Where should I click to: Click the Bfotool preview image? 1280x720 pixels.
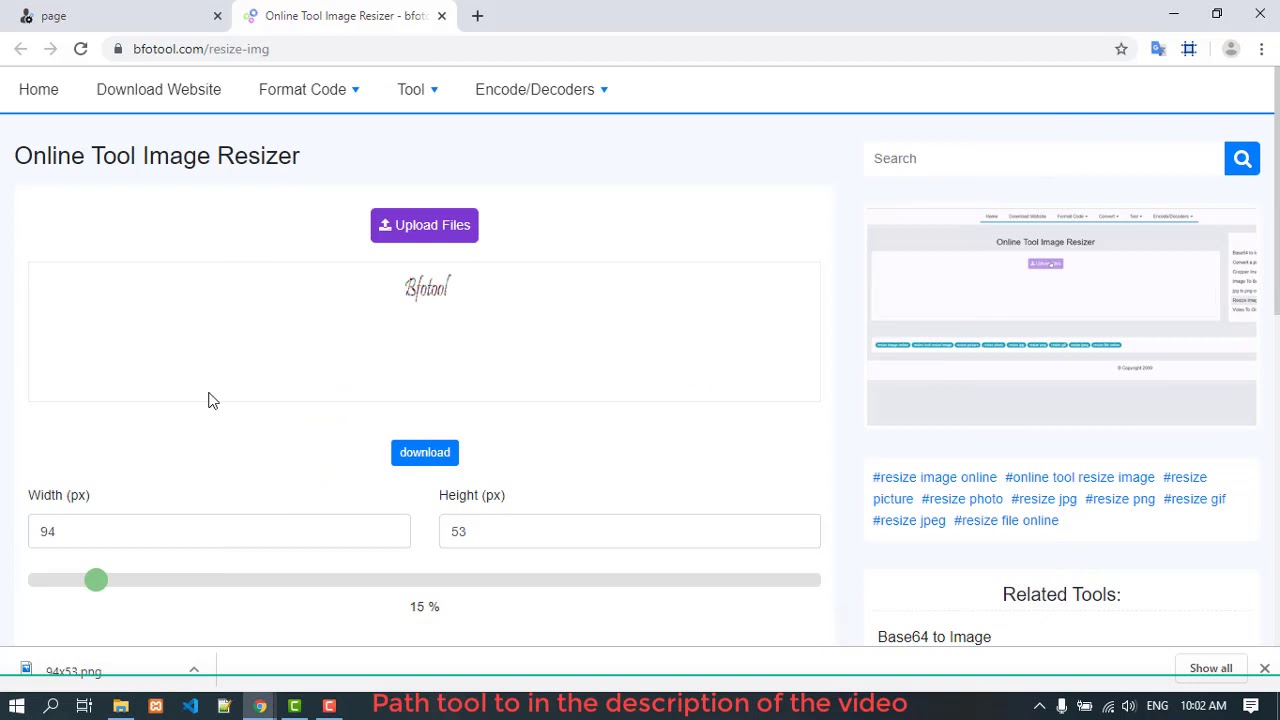point(427,288)
